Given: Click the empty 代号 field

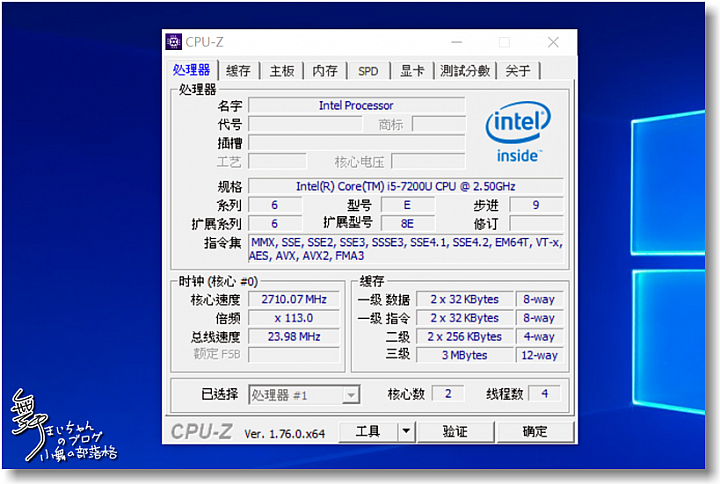Looking at the screenshot, I should click(x=305, y=124).
